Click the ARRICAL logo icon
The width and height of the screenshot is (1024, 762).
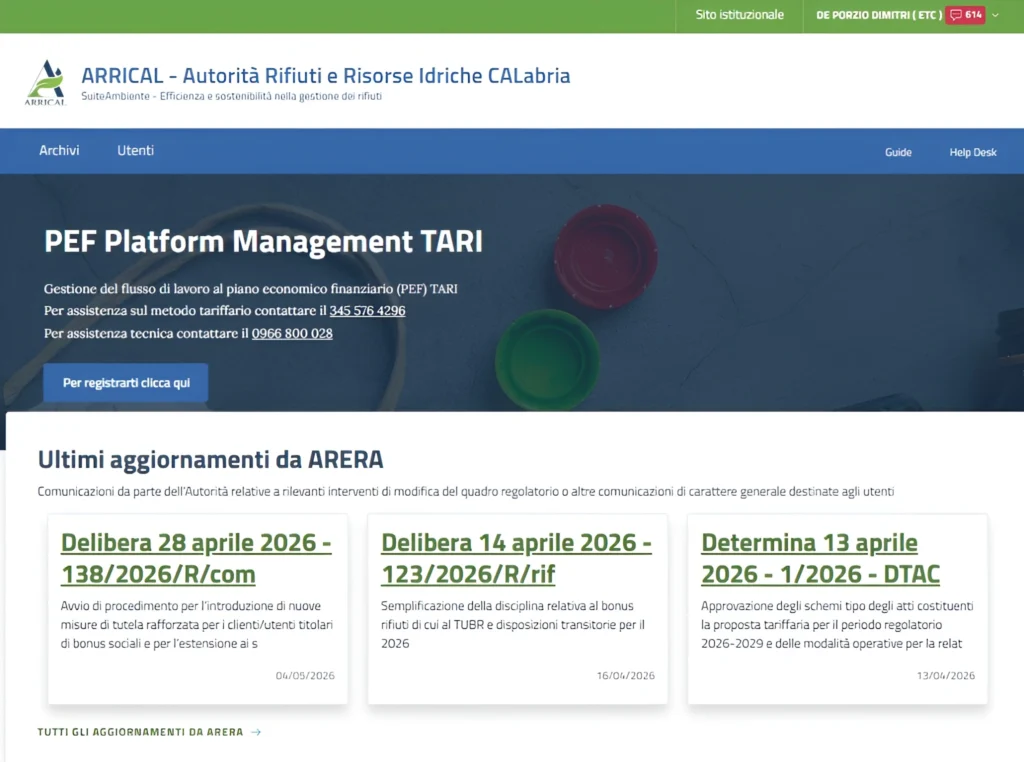tap(46, 82)
